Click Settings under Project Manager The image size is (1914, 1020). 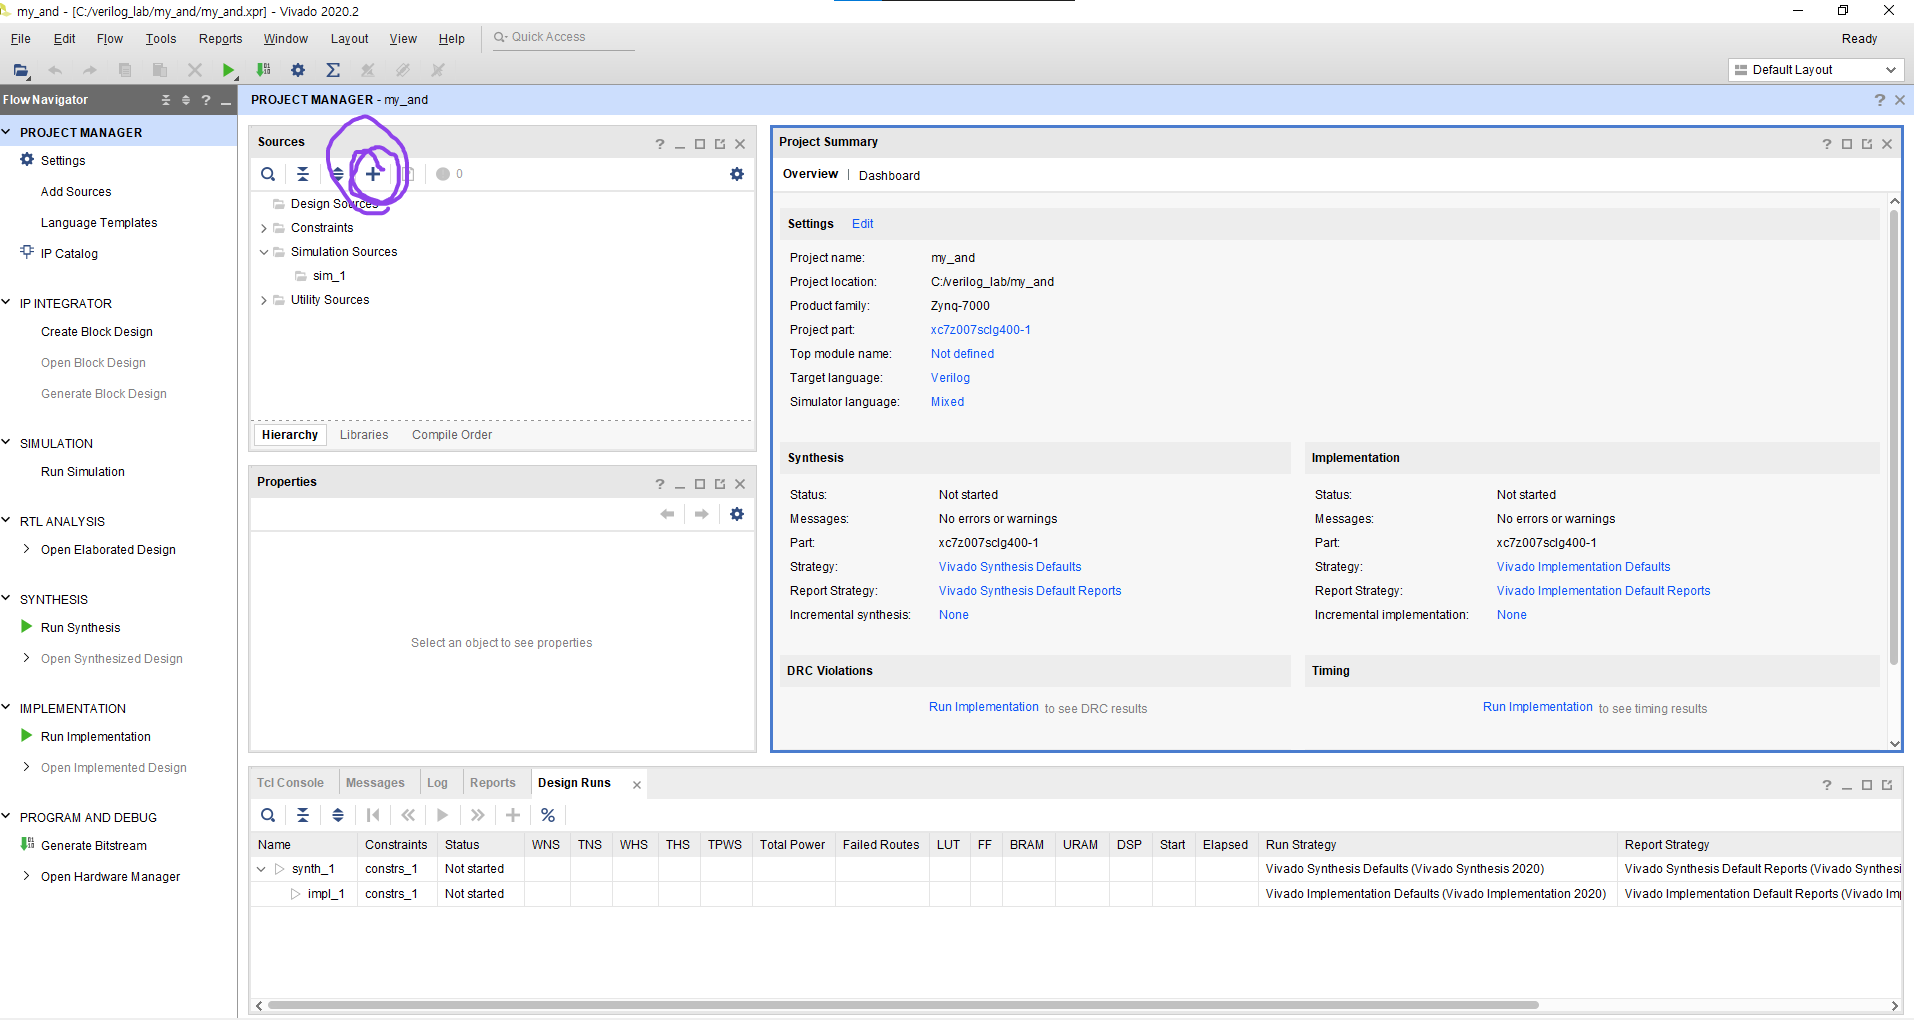click(x=63, y=161)
